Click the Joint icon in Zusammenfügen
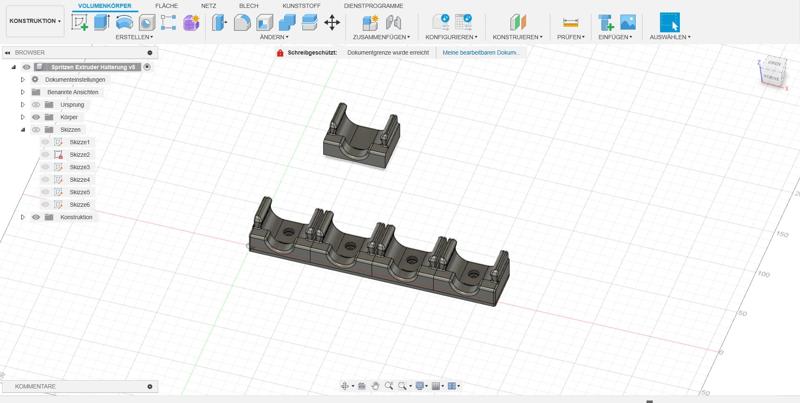 click(x=393, y=22)
